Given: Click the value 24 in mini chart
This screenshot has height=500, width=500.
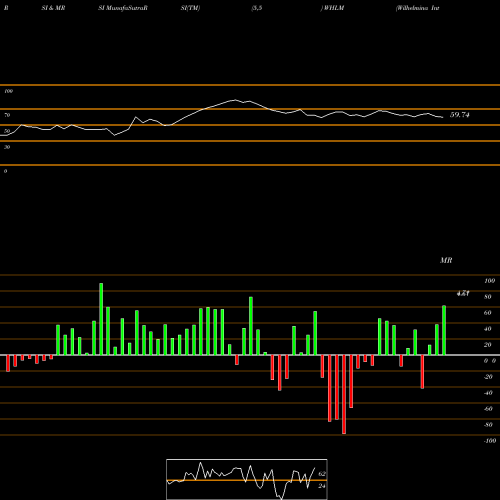Looking at the screenshot, I should pyautogui.click(x=322, y=486).
